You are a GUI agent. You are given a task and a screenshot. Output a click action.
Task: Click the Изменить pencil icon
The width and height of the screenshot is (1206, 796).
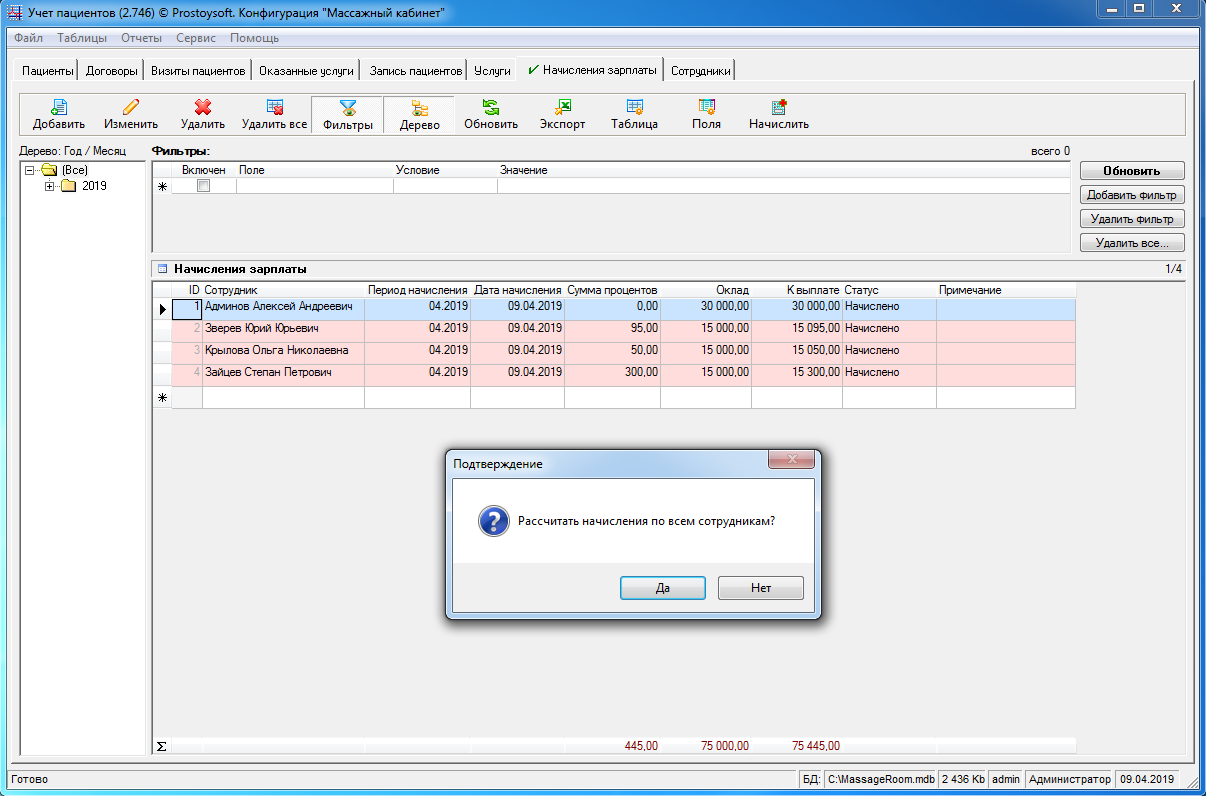point(131,108)
